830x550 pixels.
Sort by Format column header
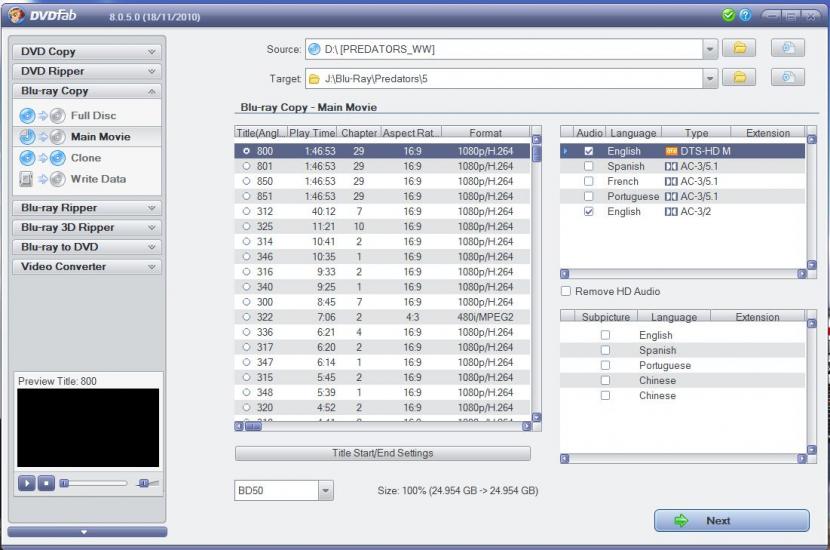[x=485, y=133]
